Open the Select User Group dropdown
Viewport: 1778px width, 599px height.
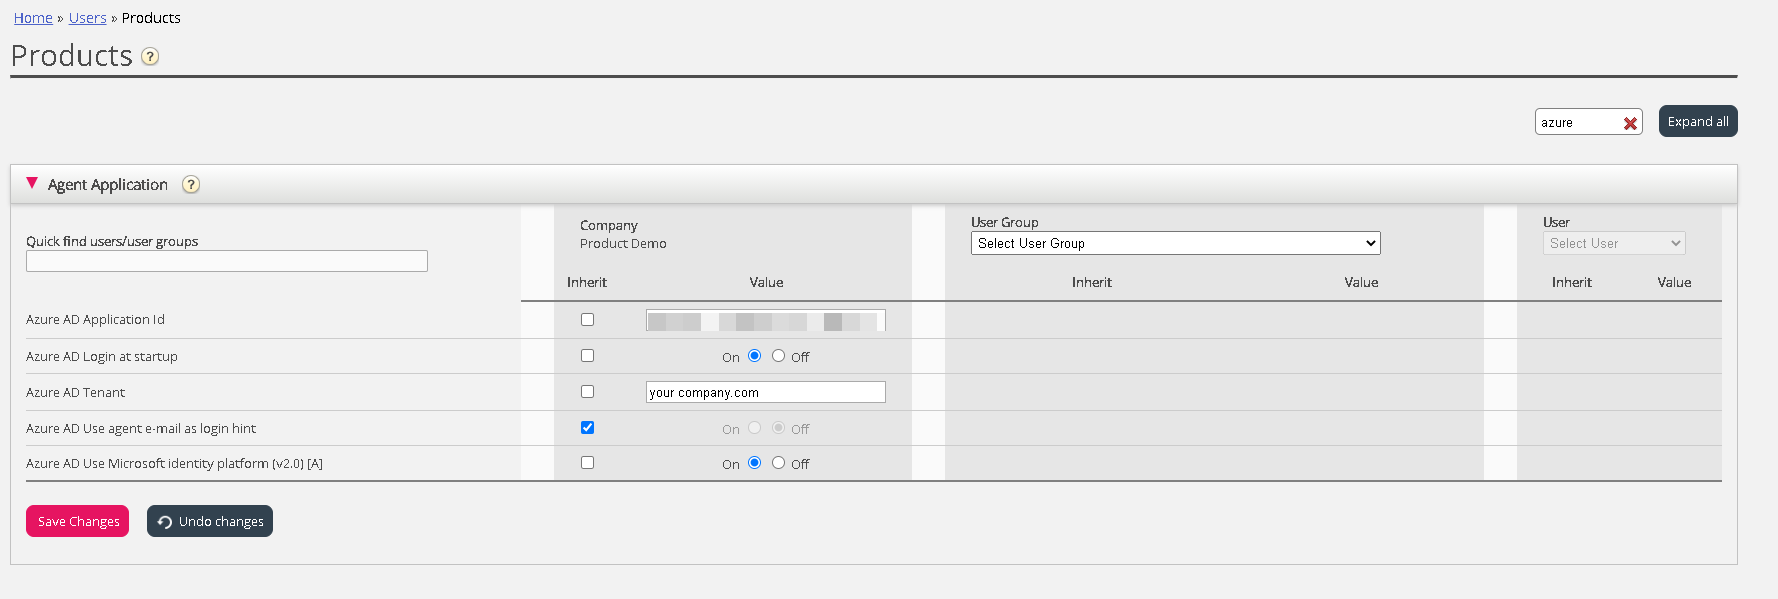click(x=1175, y=243)
